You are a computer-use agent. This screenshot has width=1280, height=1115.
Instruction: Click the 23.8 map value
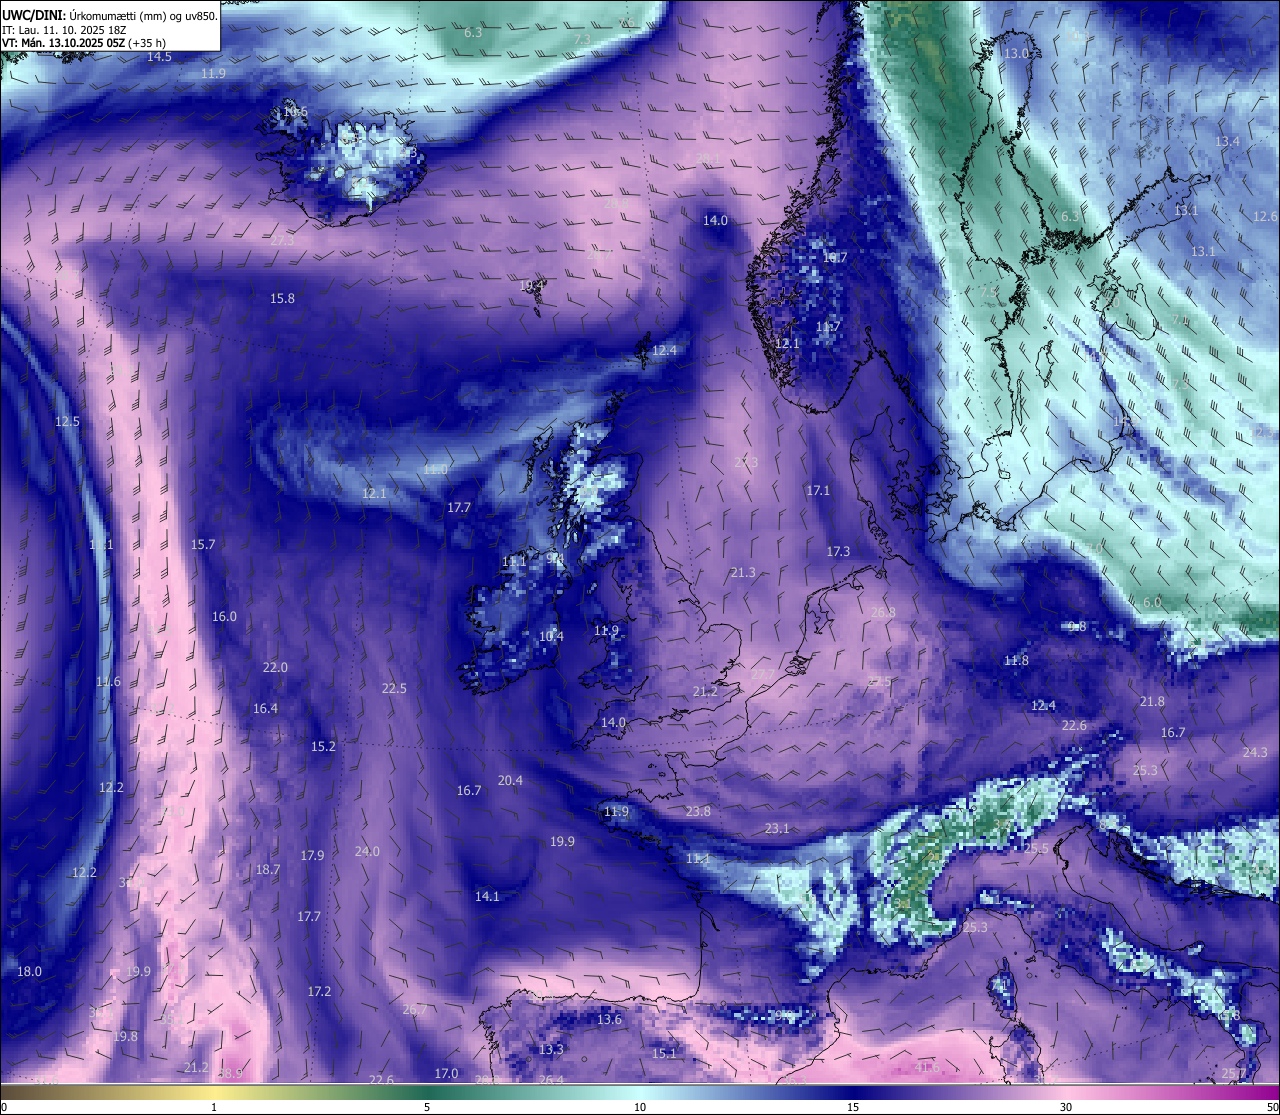pos(698,812)
